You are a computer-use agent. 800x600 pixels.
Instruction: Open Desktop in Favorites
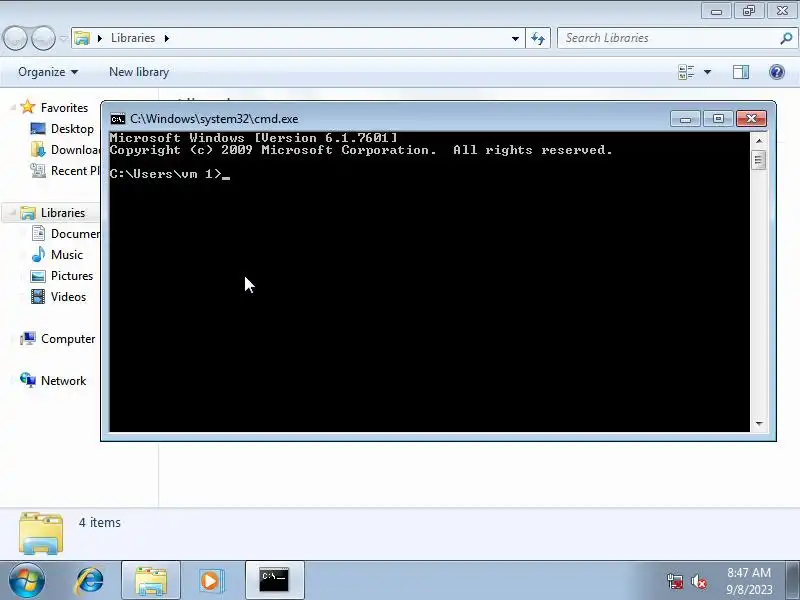[72, 129]
